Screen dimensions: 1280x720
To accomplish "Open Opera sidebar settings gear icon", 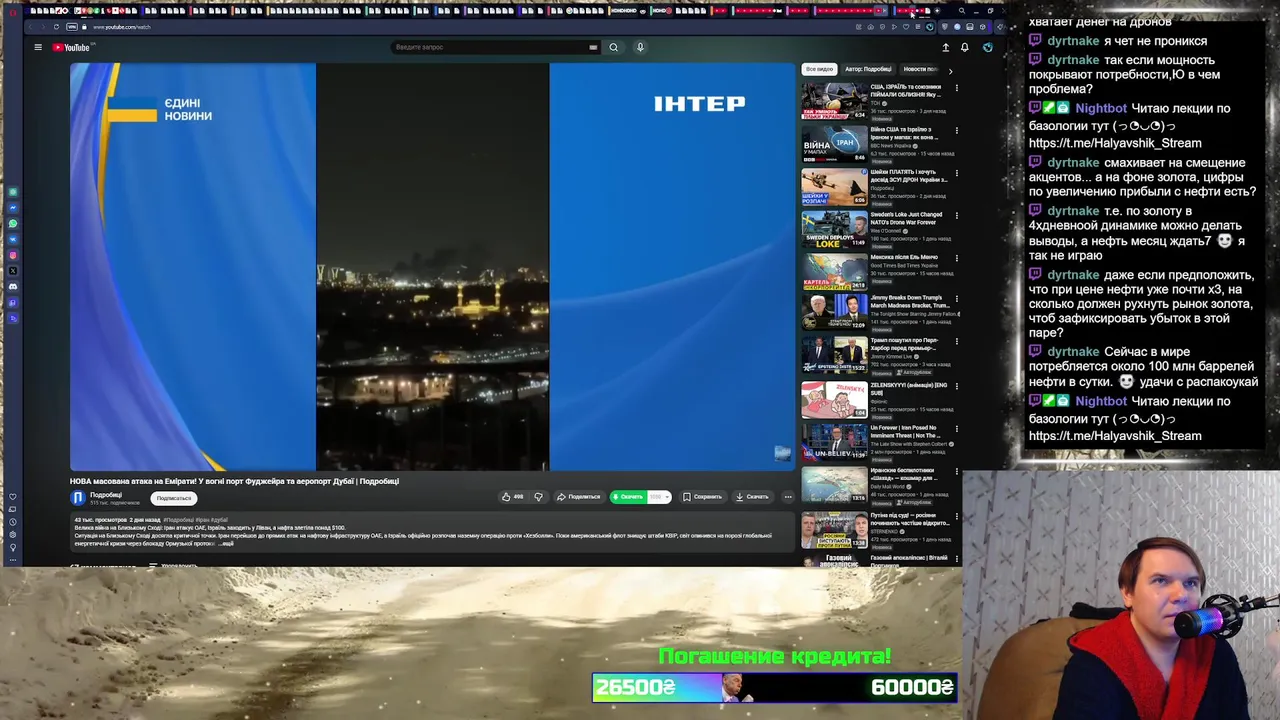I will click(x=13, y=534).
